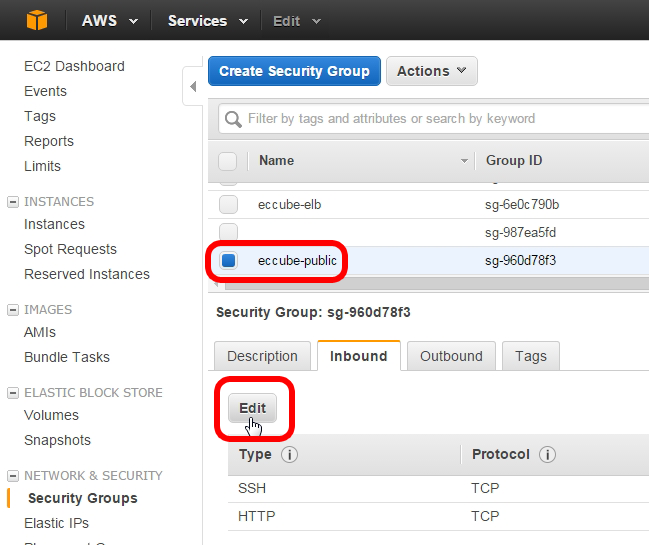Image resolution: width=649 pixels, height=545 pixels.
Task: Open the Services dropdown menu
Action: (208, 21)
